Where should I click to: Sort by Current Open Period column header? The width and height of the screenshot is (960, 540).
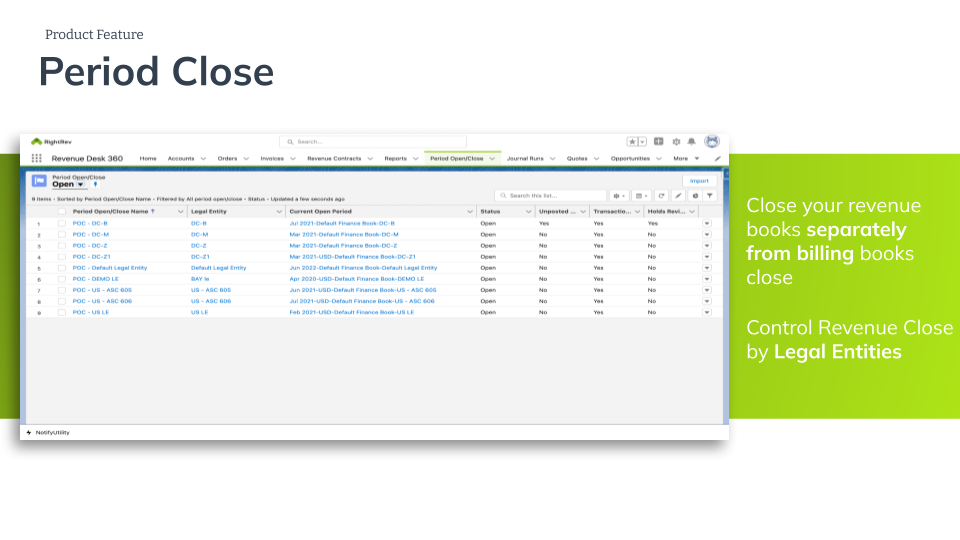321,212
